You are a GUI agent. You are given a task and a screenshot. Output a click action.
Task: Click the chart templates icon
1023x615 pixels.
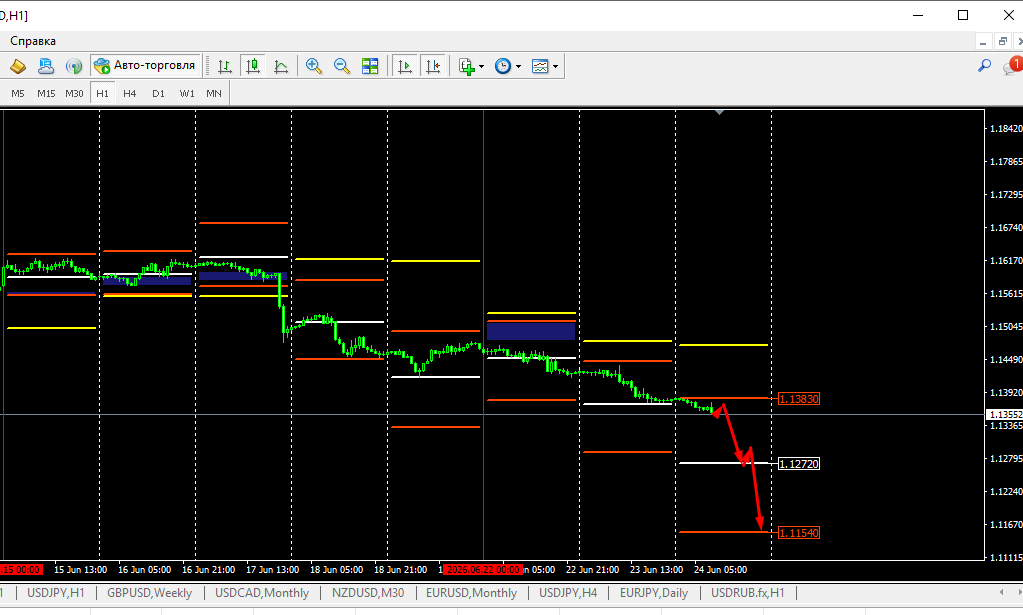point(540,66)
